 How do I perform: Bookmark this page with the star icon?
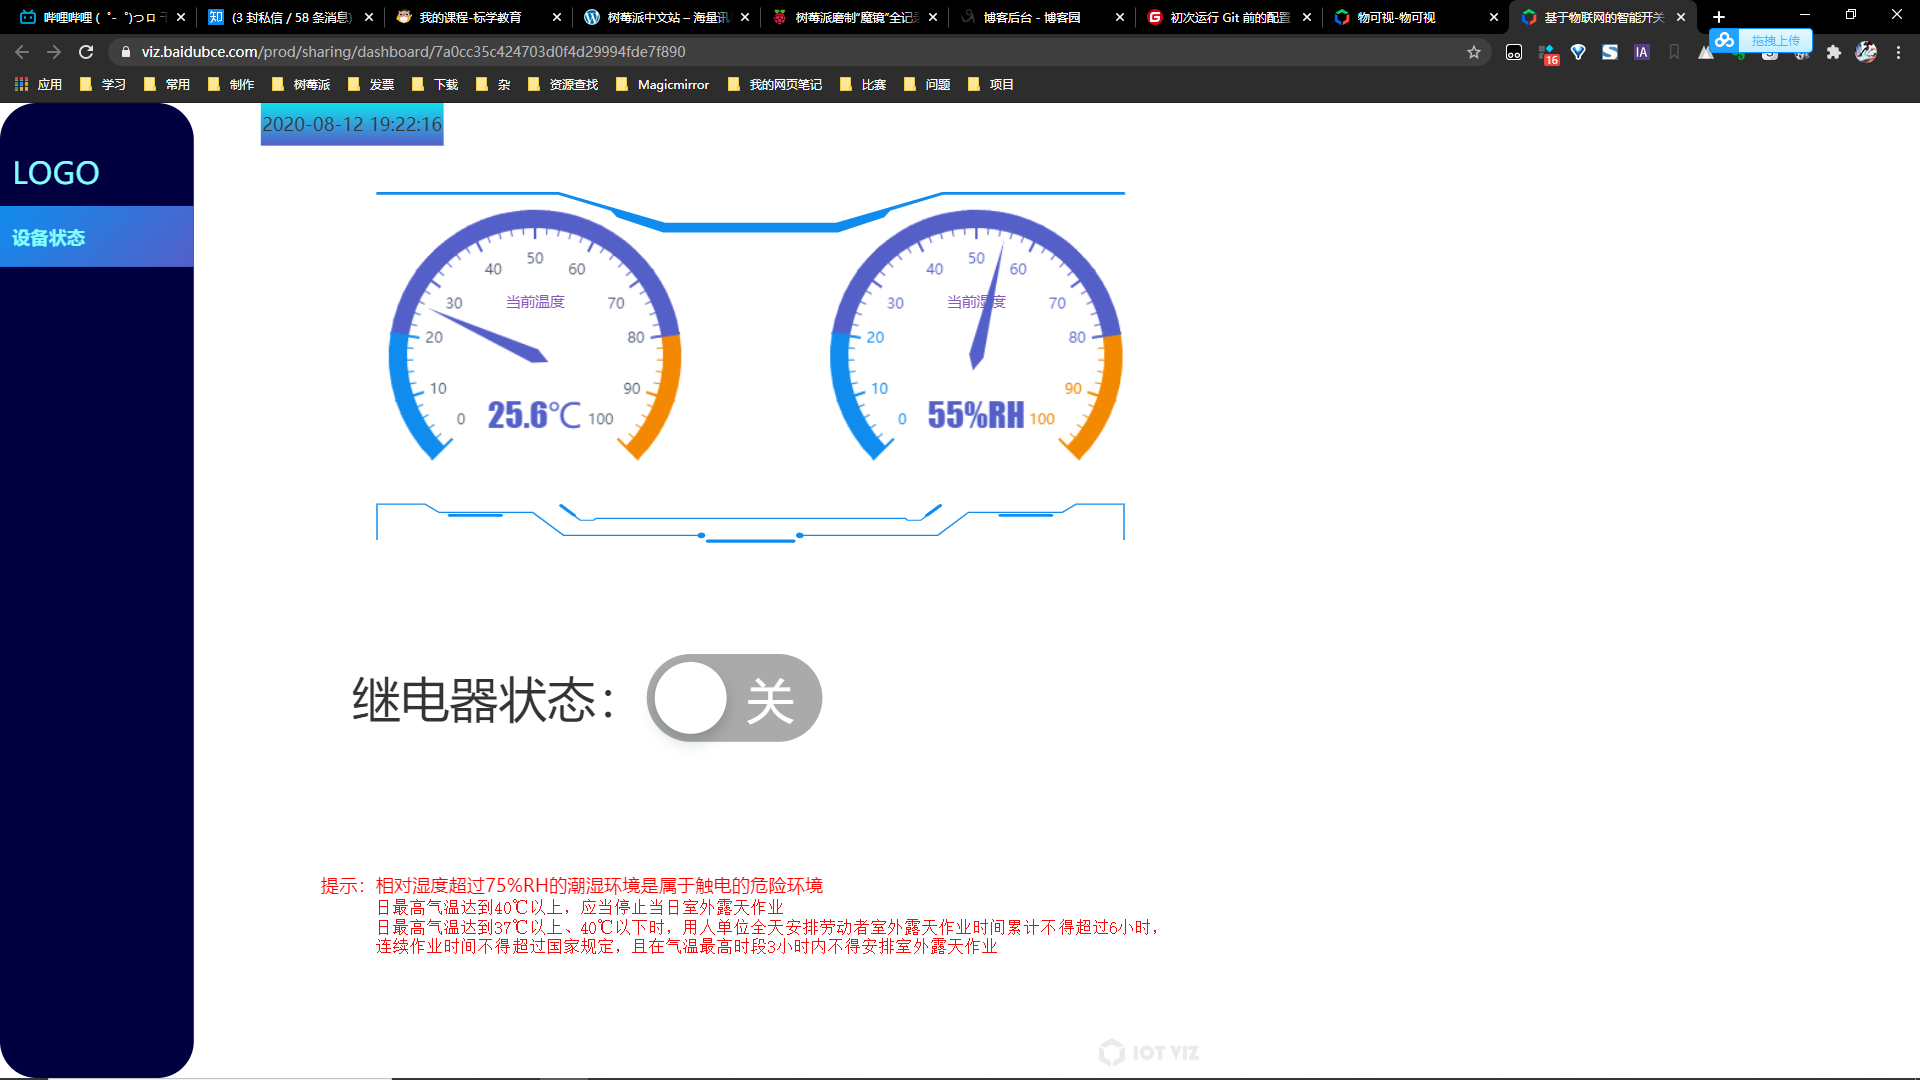tap(1473, 52)
